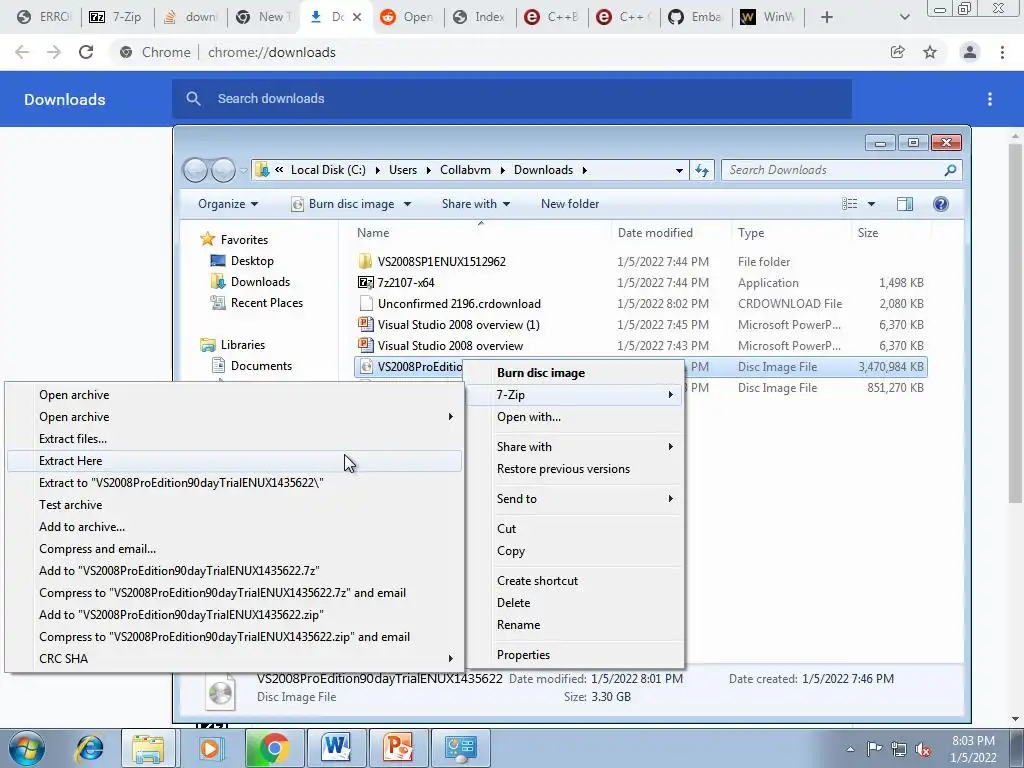The image size is (1024, 768).
Task: Select the 7z2107-x64 application icon
Action: [366, 283]
